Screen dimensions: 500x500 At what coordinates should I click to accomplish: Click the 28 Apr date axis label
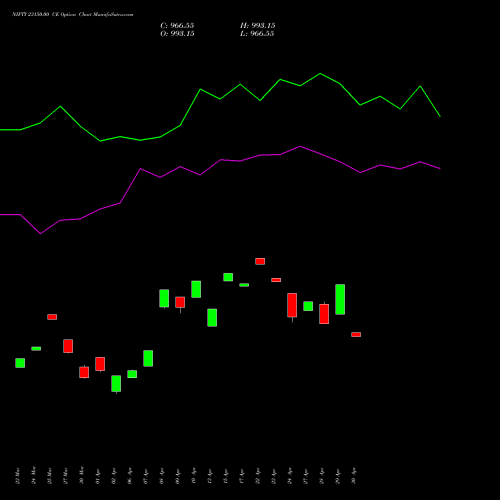(322, 476)
